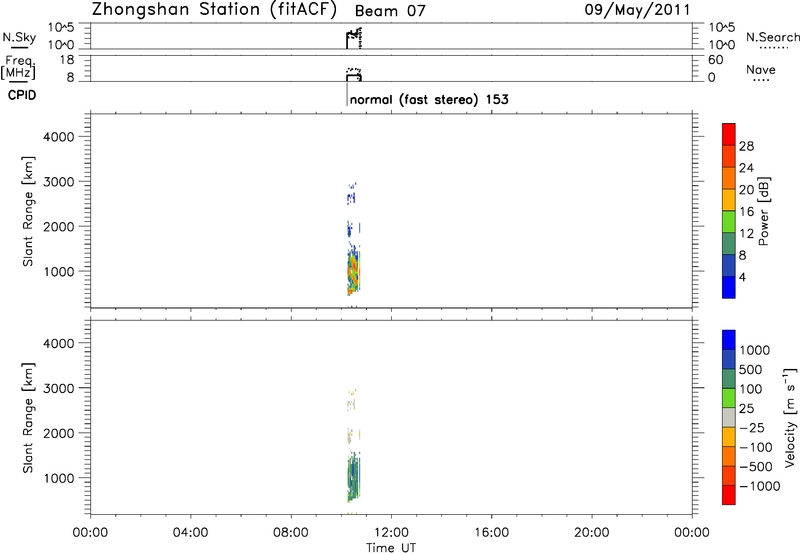Viewport: 800px width, 554px height.
Task: Click the 'Freq. [MHz]' axis label
Action: coord(18,67)
